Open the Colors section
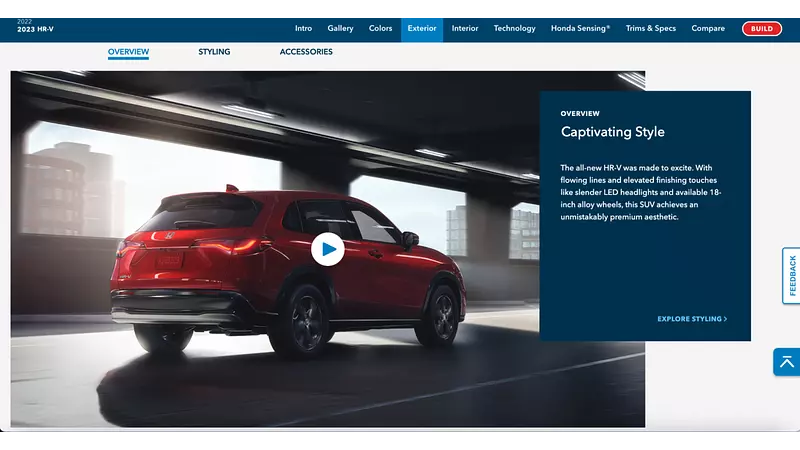The width and height of the screenshot is (800, 450). pyautogui.click(x=381, y=29)
